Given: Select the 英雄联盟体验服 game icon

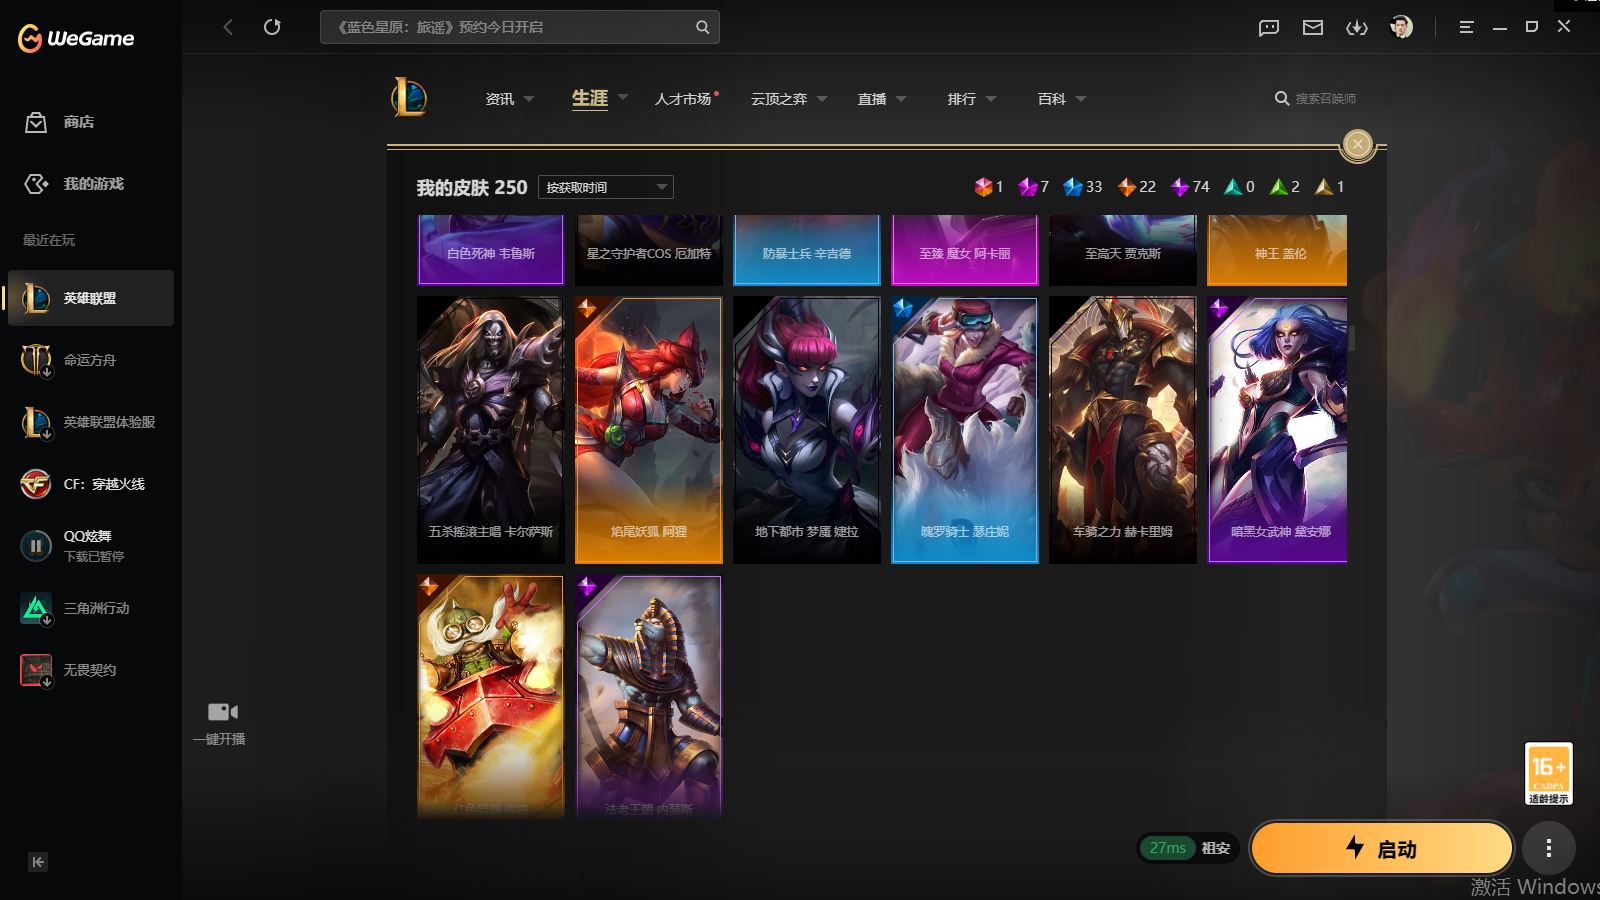Looking at the screenshot, I should (x=36, y=422).
